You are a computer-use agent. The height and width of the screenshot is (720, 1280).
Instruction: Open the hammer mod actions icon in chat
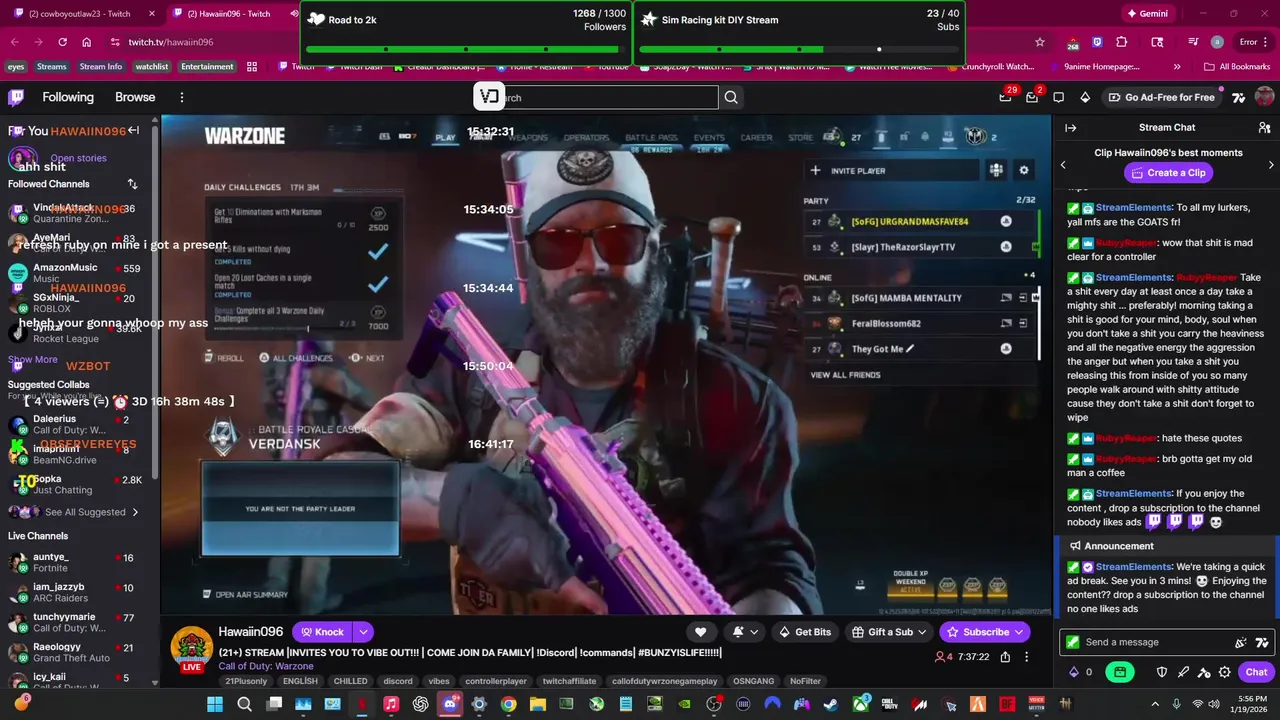coord(1204,672)
